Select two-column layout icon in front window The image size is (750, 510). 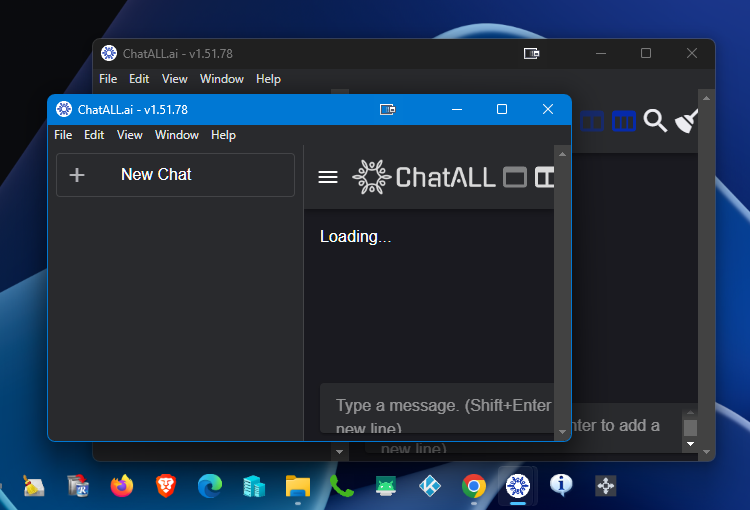tap(544, 177)
